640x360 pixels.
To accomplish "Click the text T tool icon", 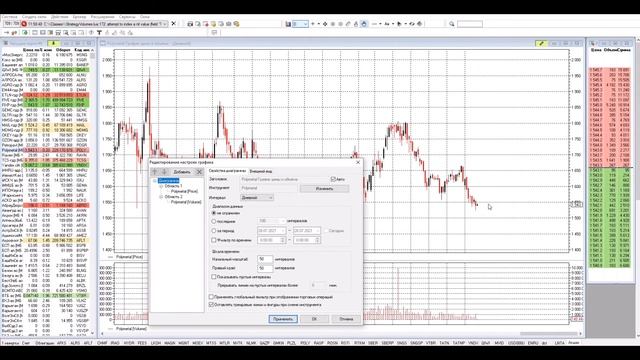I will (99, 33).
